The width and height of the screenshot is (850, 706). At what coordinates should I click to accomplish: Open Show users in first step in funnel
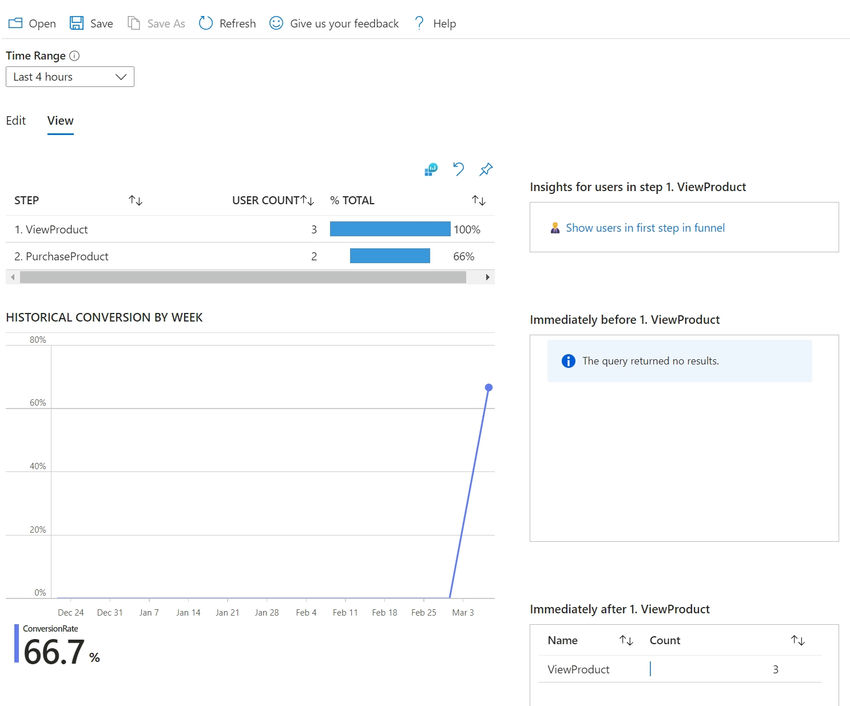click(645, 228)
